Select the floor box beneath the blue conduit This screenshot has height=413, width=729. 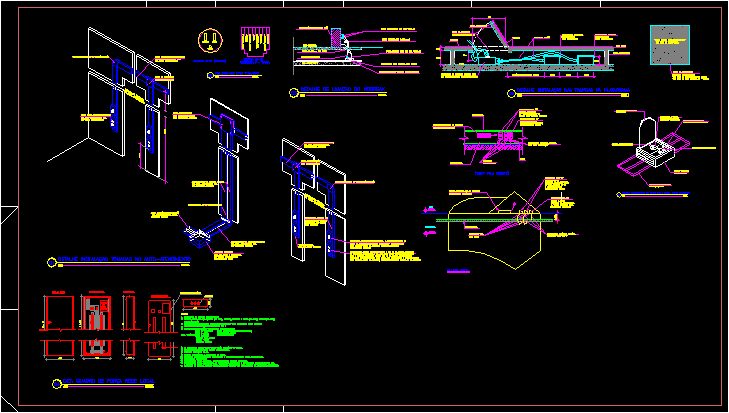pos(197,236)
